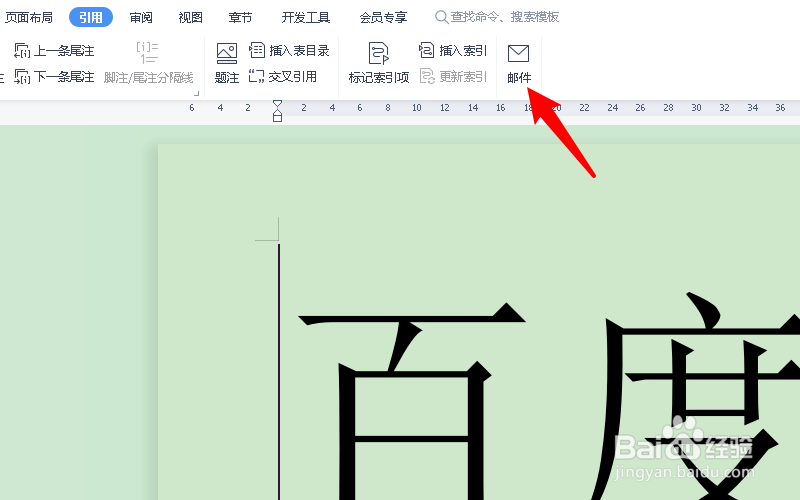Click 更新索引
The height and width of the screenshot is (500, 800).
point(453,77)
